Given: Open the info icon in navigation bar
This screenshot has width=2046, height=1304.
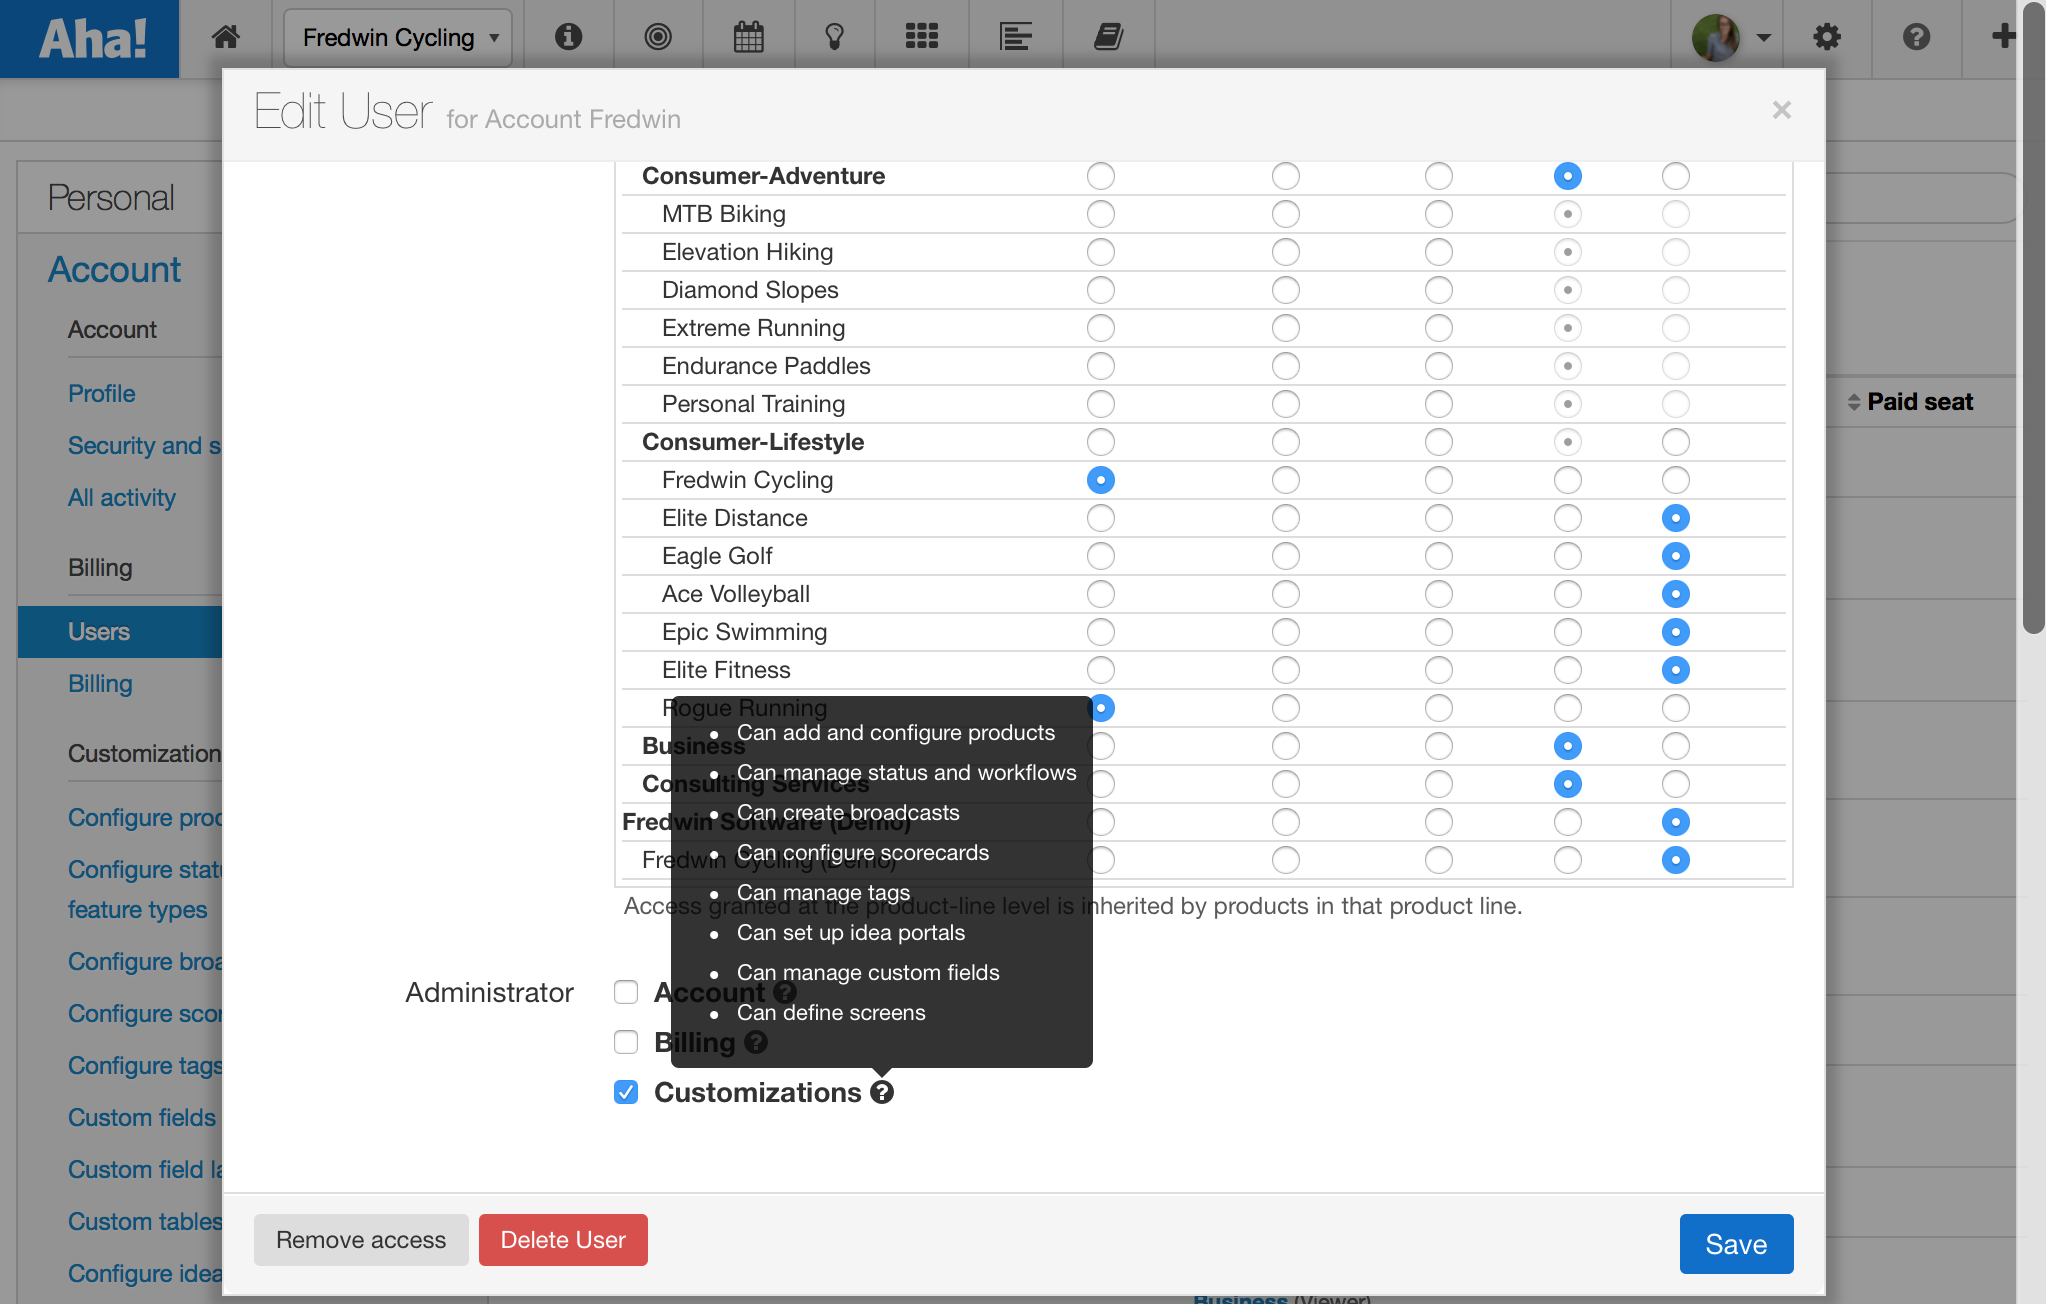Looking at the screenshot, I should [568, 37].
